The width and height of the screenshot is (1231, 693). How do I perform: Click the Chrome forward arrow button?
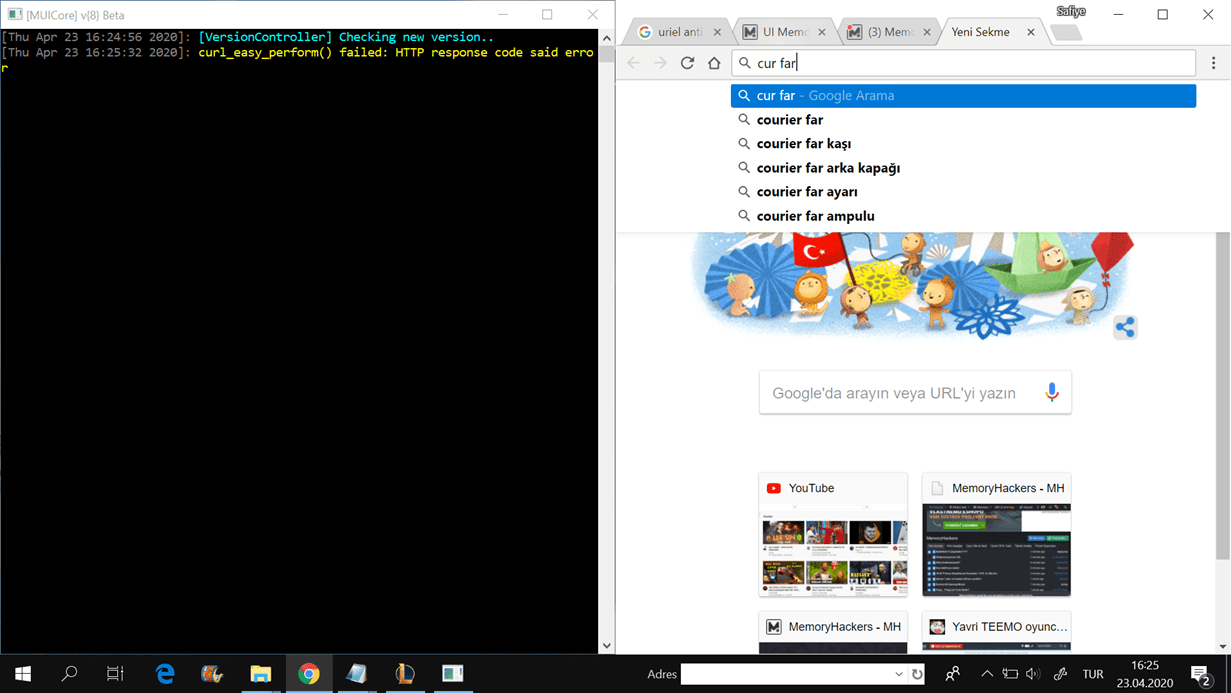[x=660, y=63]
